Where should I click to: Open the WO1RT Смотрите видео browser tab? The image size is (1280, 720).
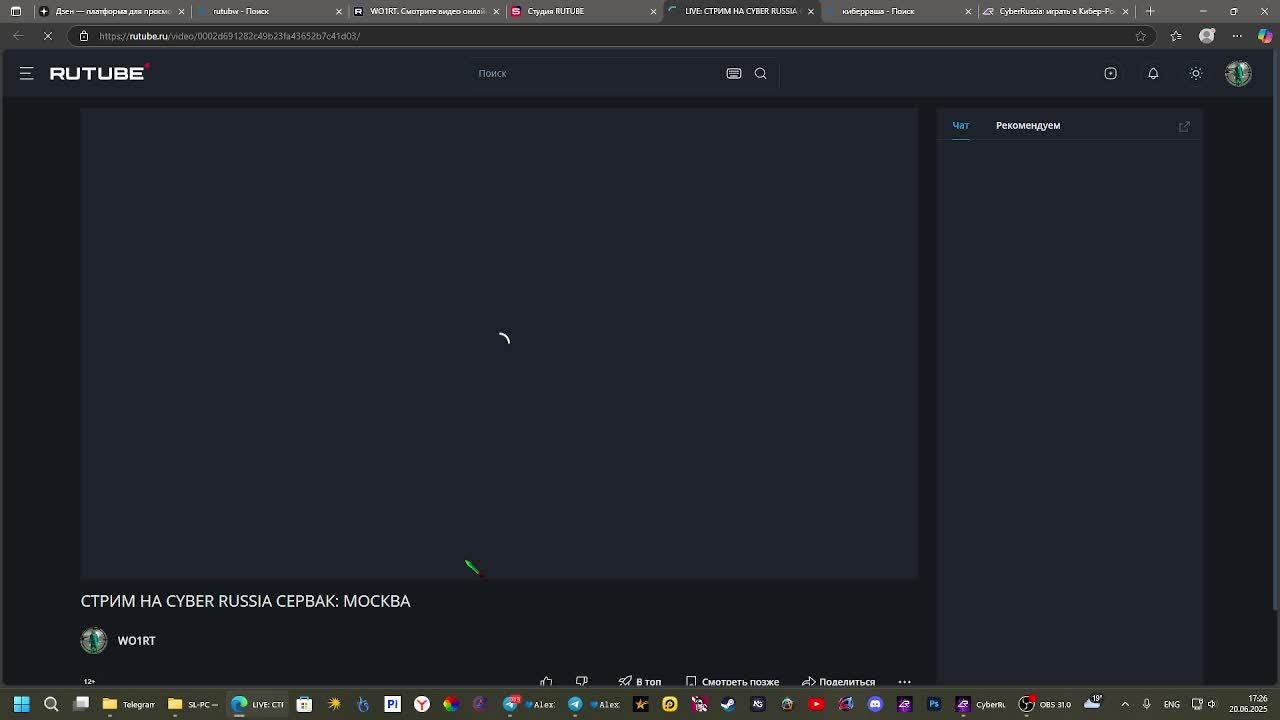coord(427,11)
